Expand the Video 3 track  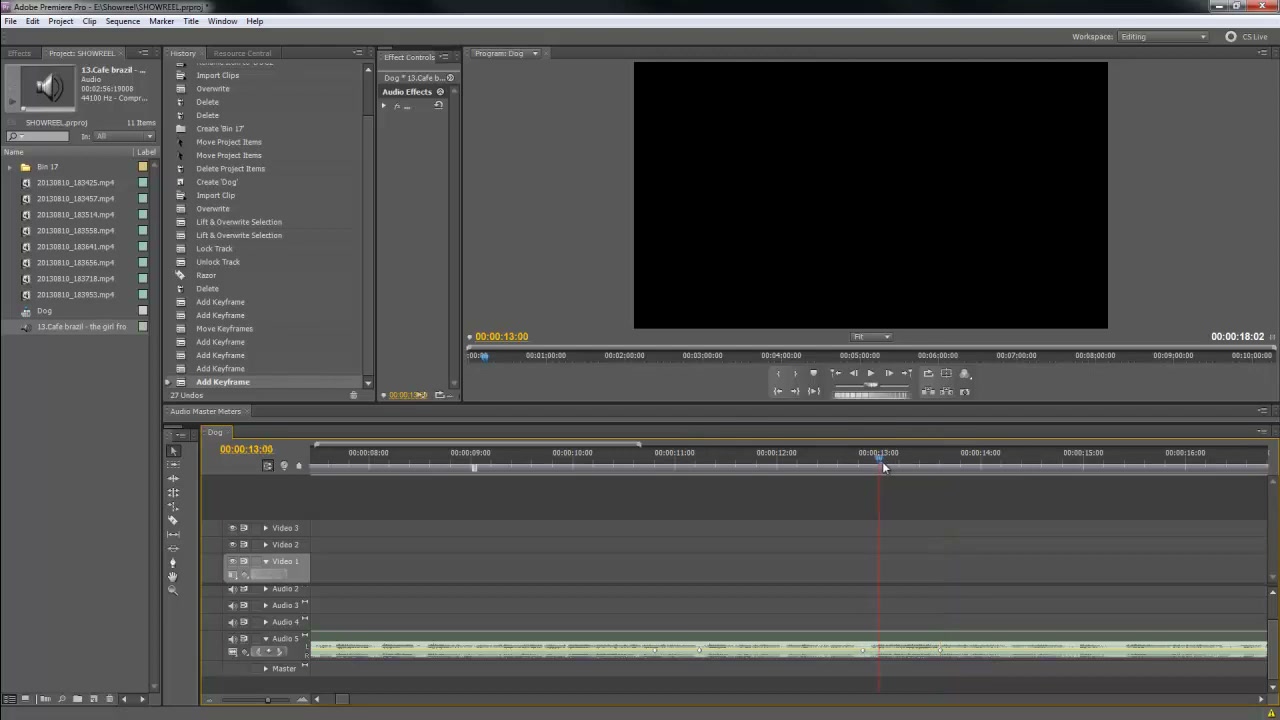[266, 528]
